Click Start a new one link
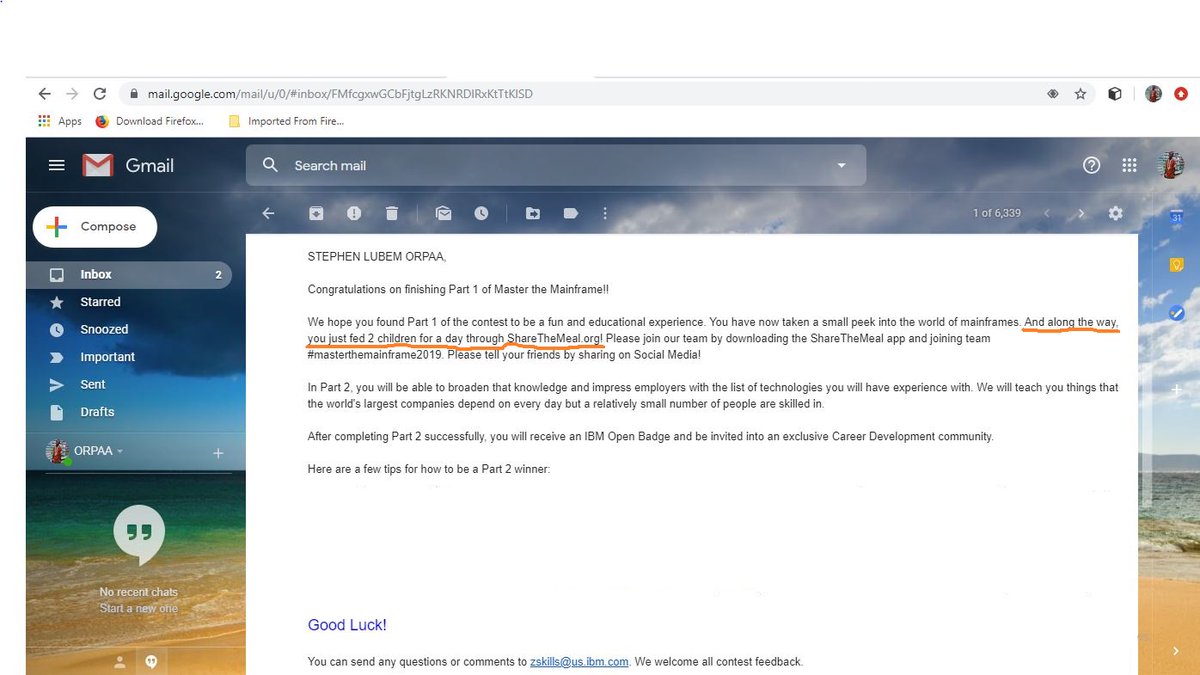This screenshot has width=1200, height=675. 139,608
